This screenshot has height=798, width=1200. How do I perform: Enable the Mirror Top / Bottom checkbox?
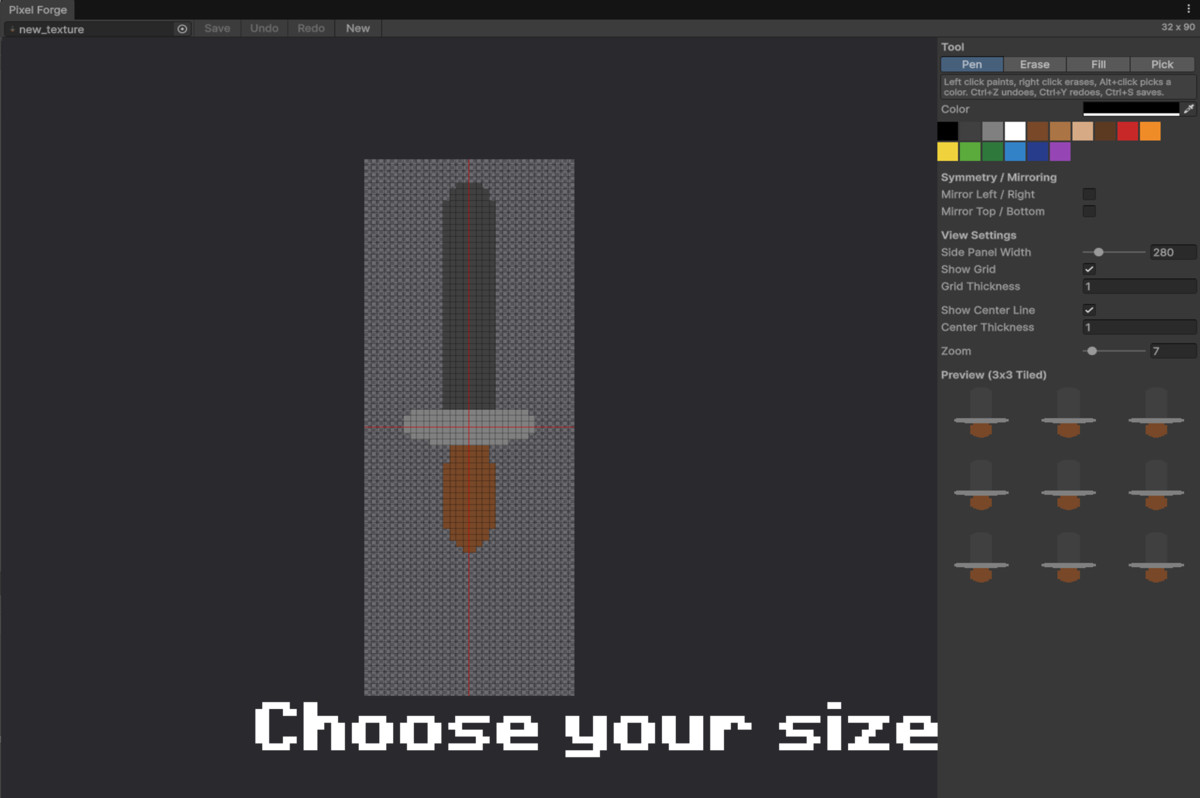tap(1089, 211)
